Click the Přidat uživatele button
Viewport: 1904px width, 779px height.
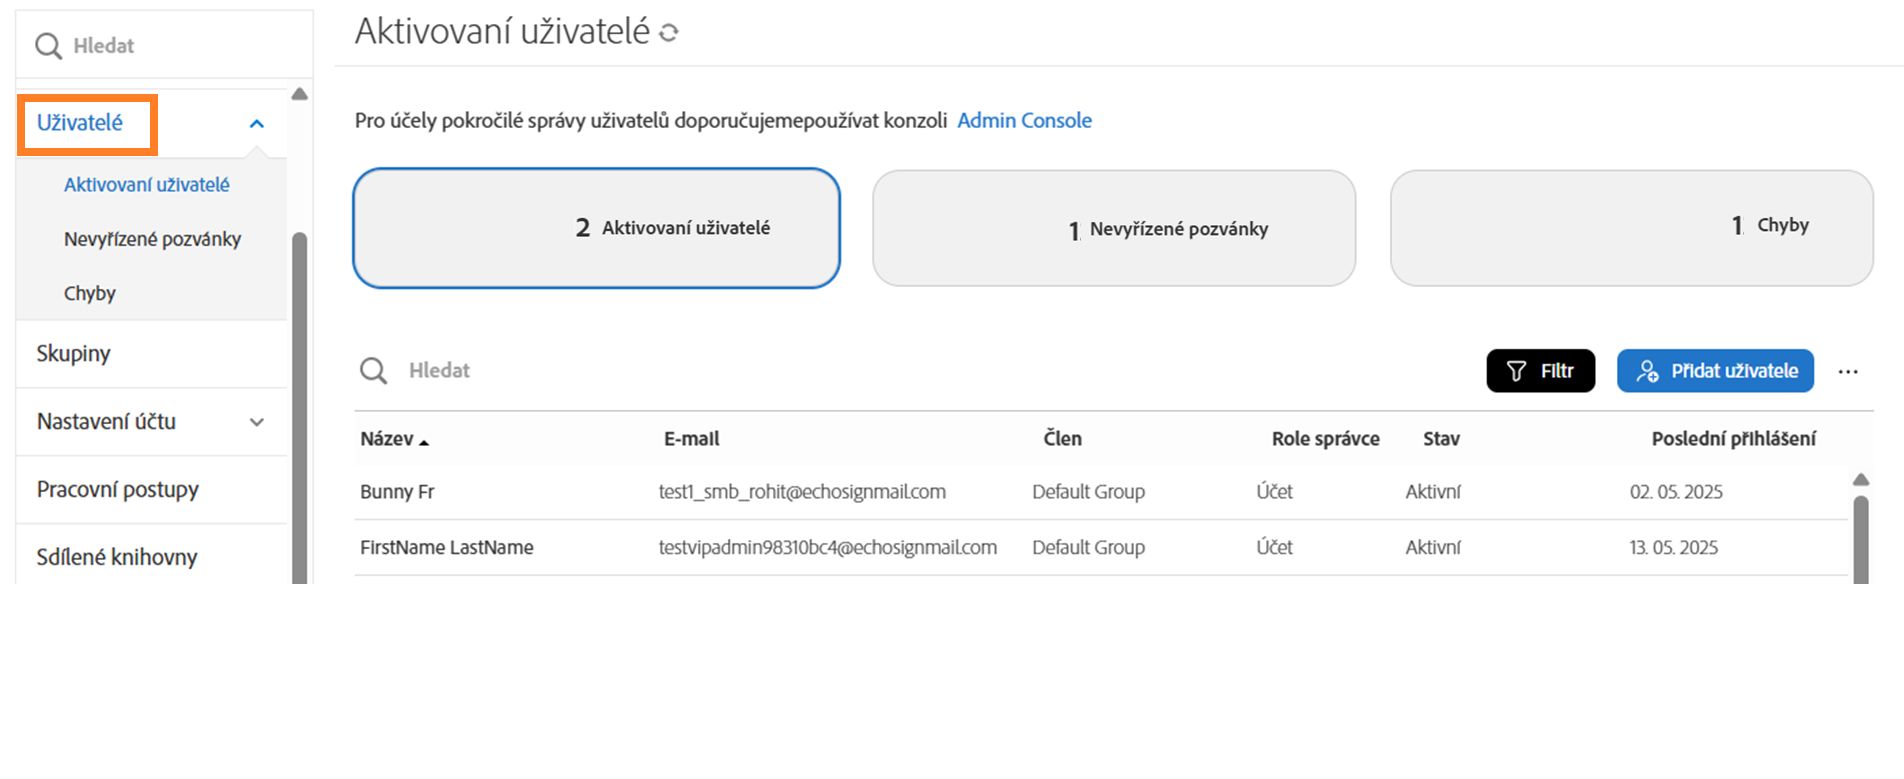point(1715,371)
